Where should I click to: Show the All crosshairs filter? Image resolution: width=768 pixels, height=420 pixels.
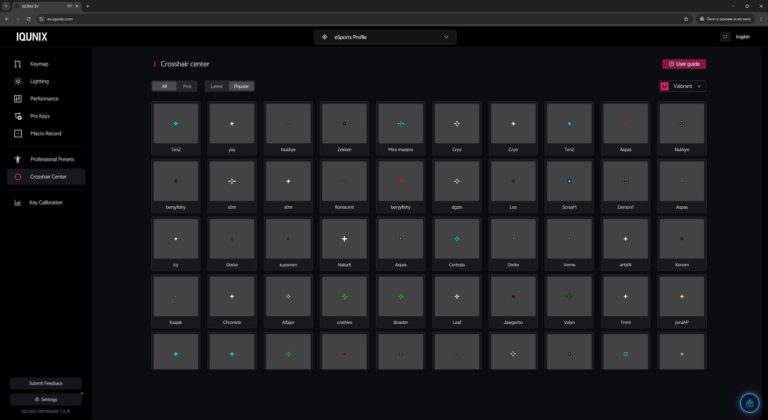tap(164, 86)
